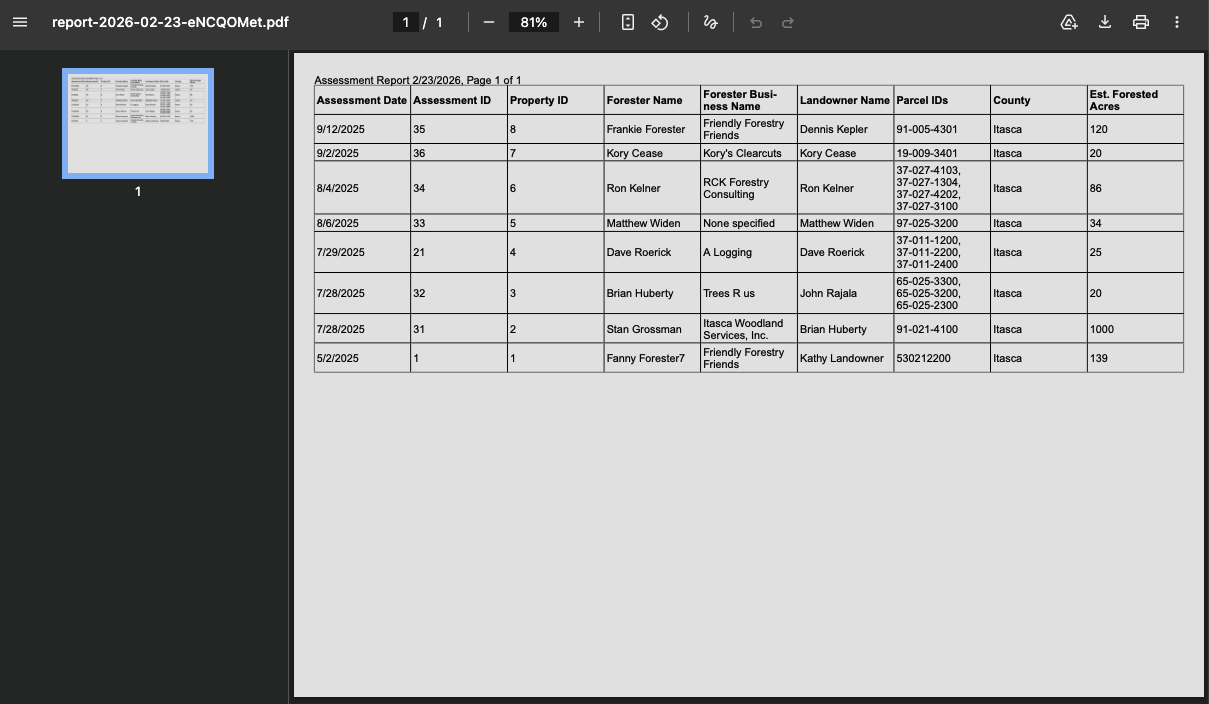Click the Assessment Report page header text
1209x704 pixels.
(x=418, y=80)
